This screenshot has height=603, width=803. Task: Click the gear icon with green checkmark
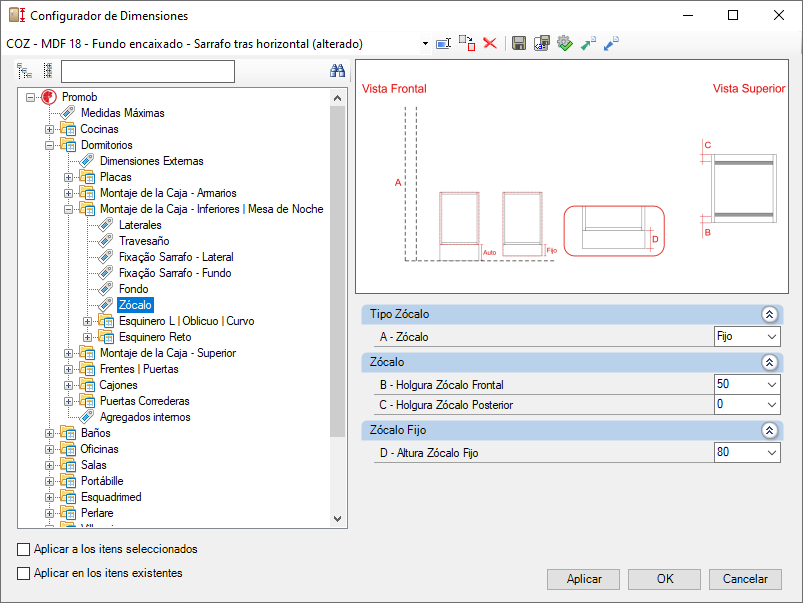click(565, 44)
